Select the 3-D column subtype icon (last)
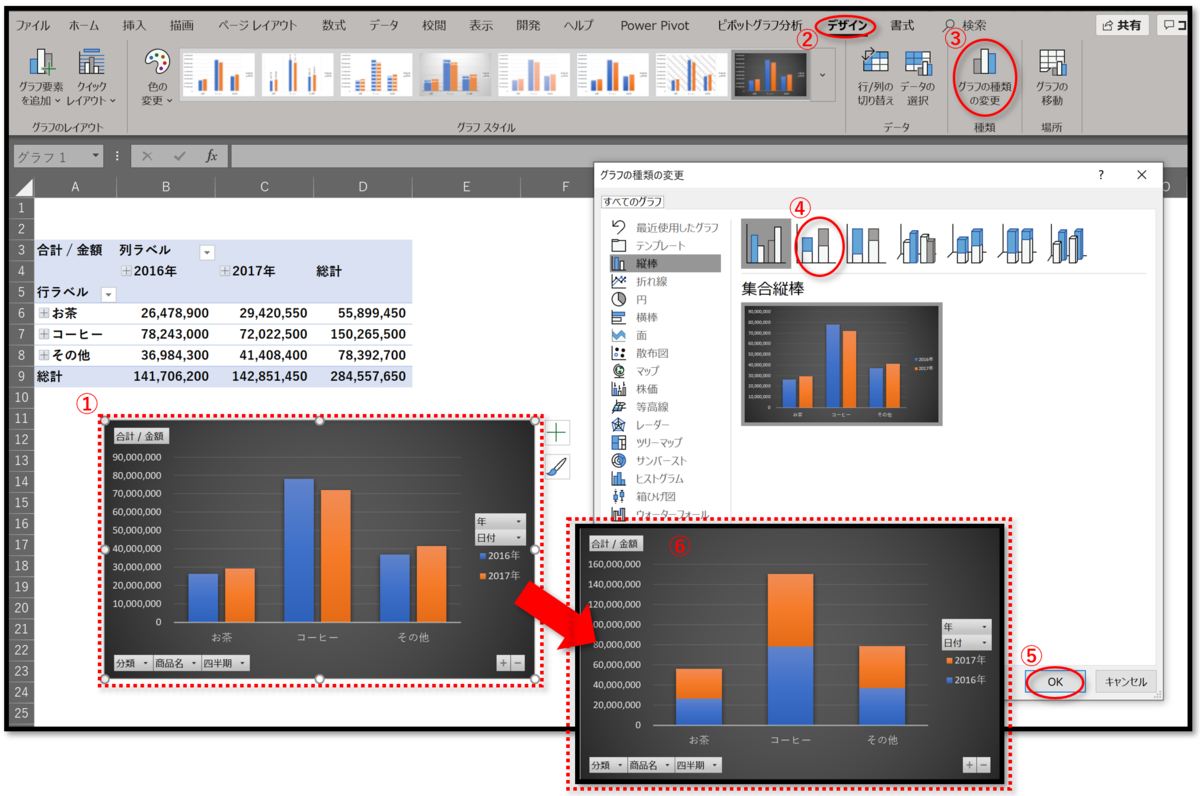 coord(1068,244)
